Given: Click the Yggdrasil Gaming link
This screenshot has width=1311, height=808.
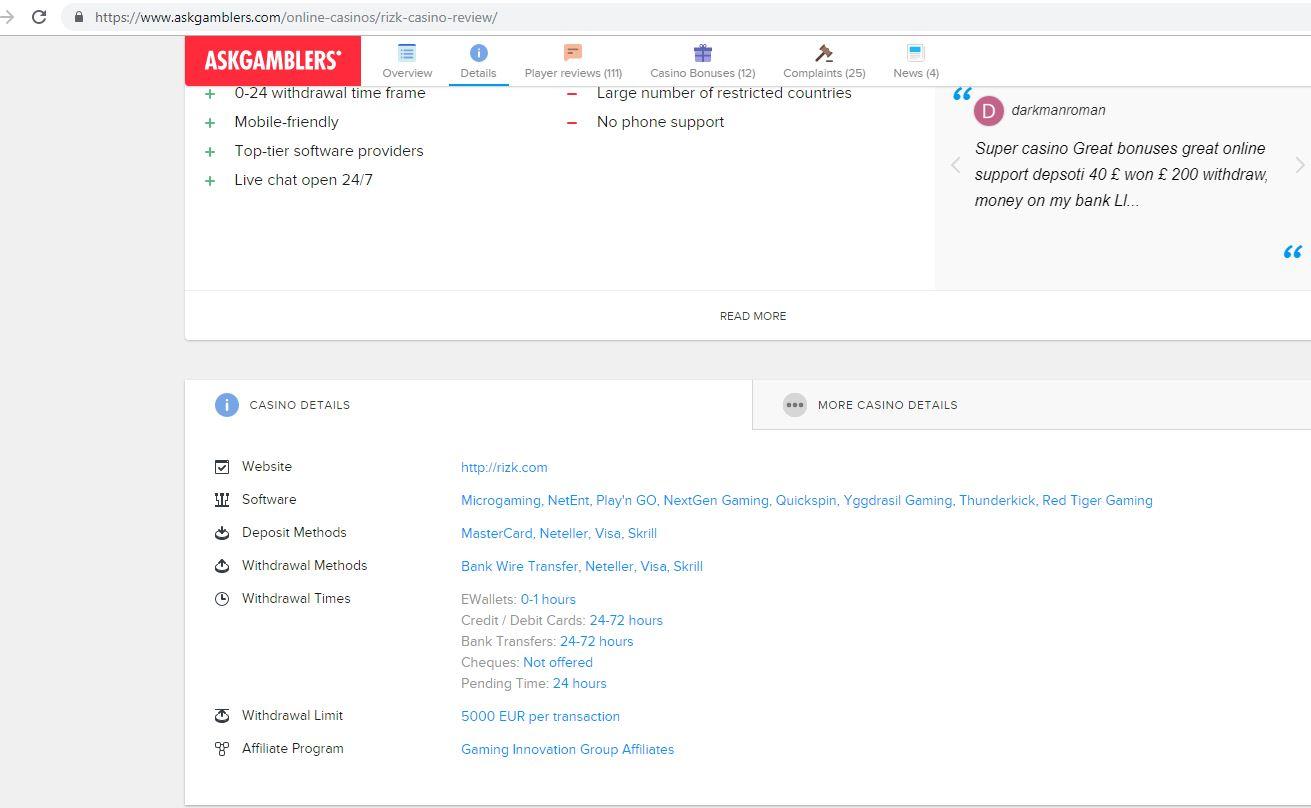Looking at the screenshot, I should point(897,500).
